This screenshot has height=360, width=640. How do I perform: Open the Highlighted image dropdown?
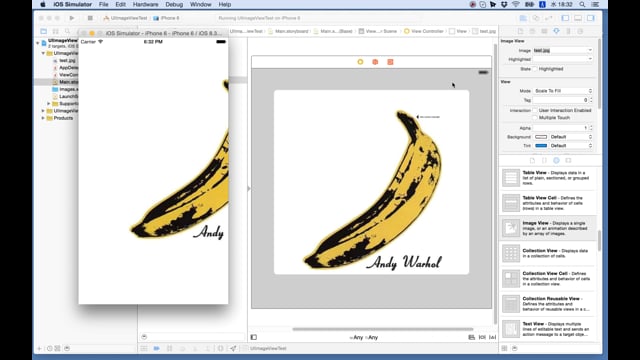(x=590, y=59)
